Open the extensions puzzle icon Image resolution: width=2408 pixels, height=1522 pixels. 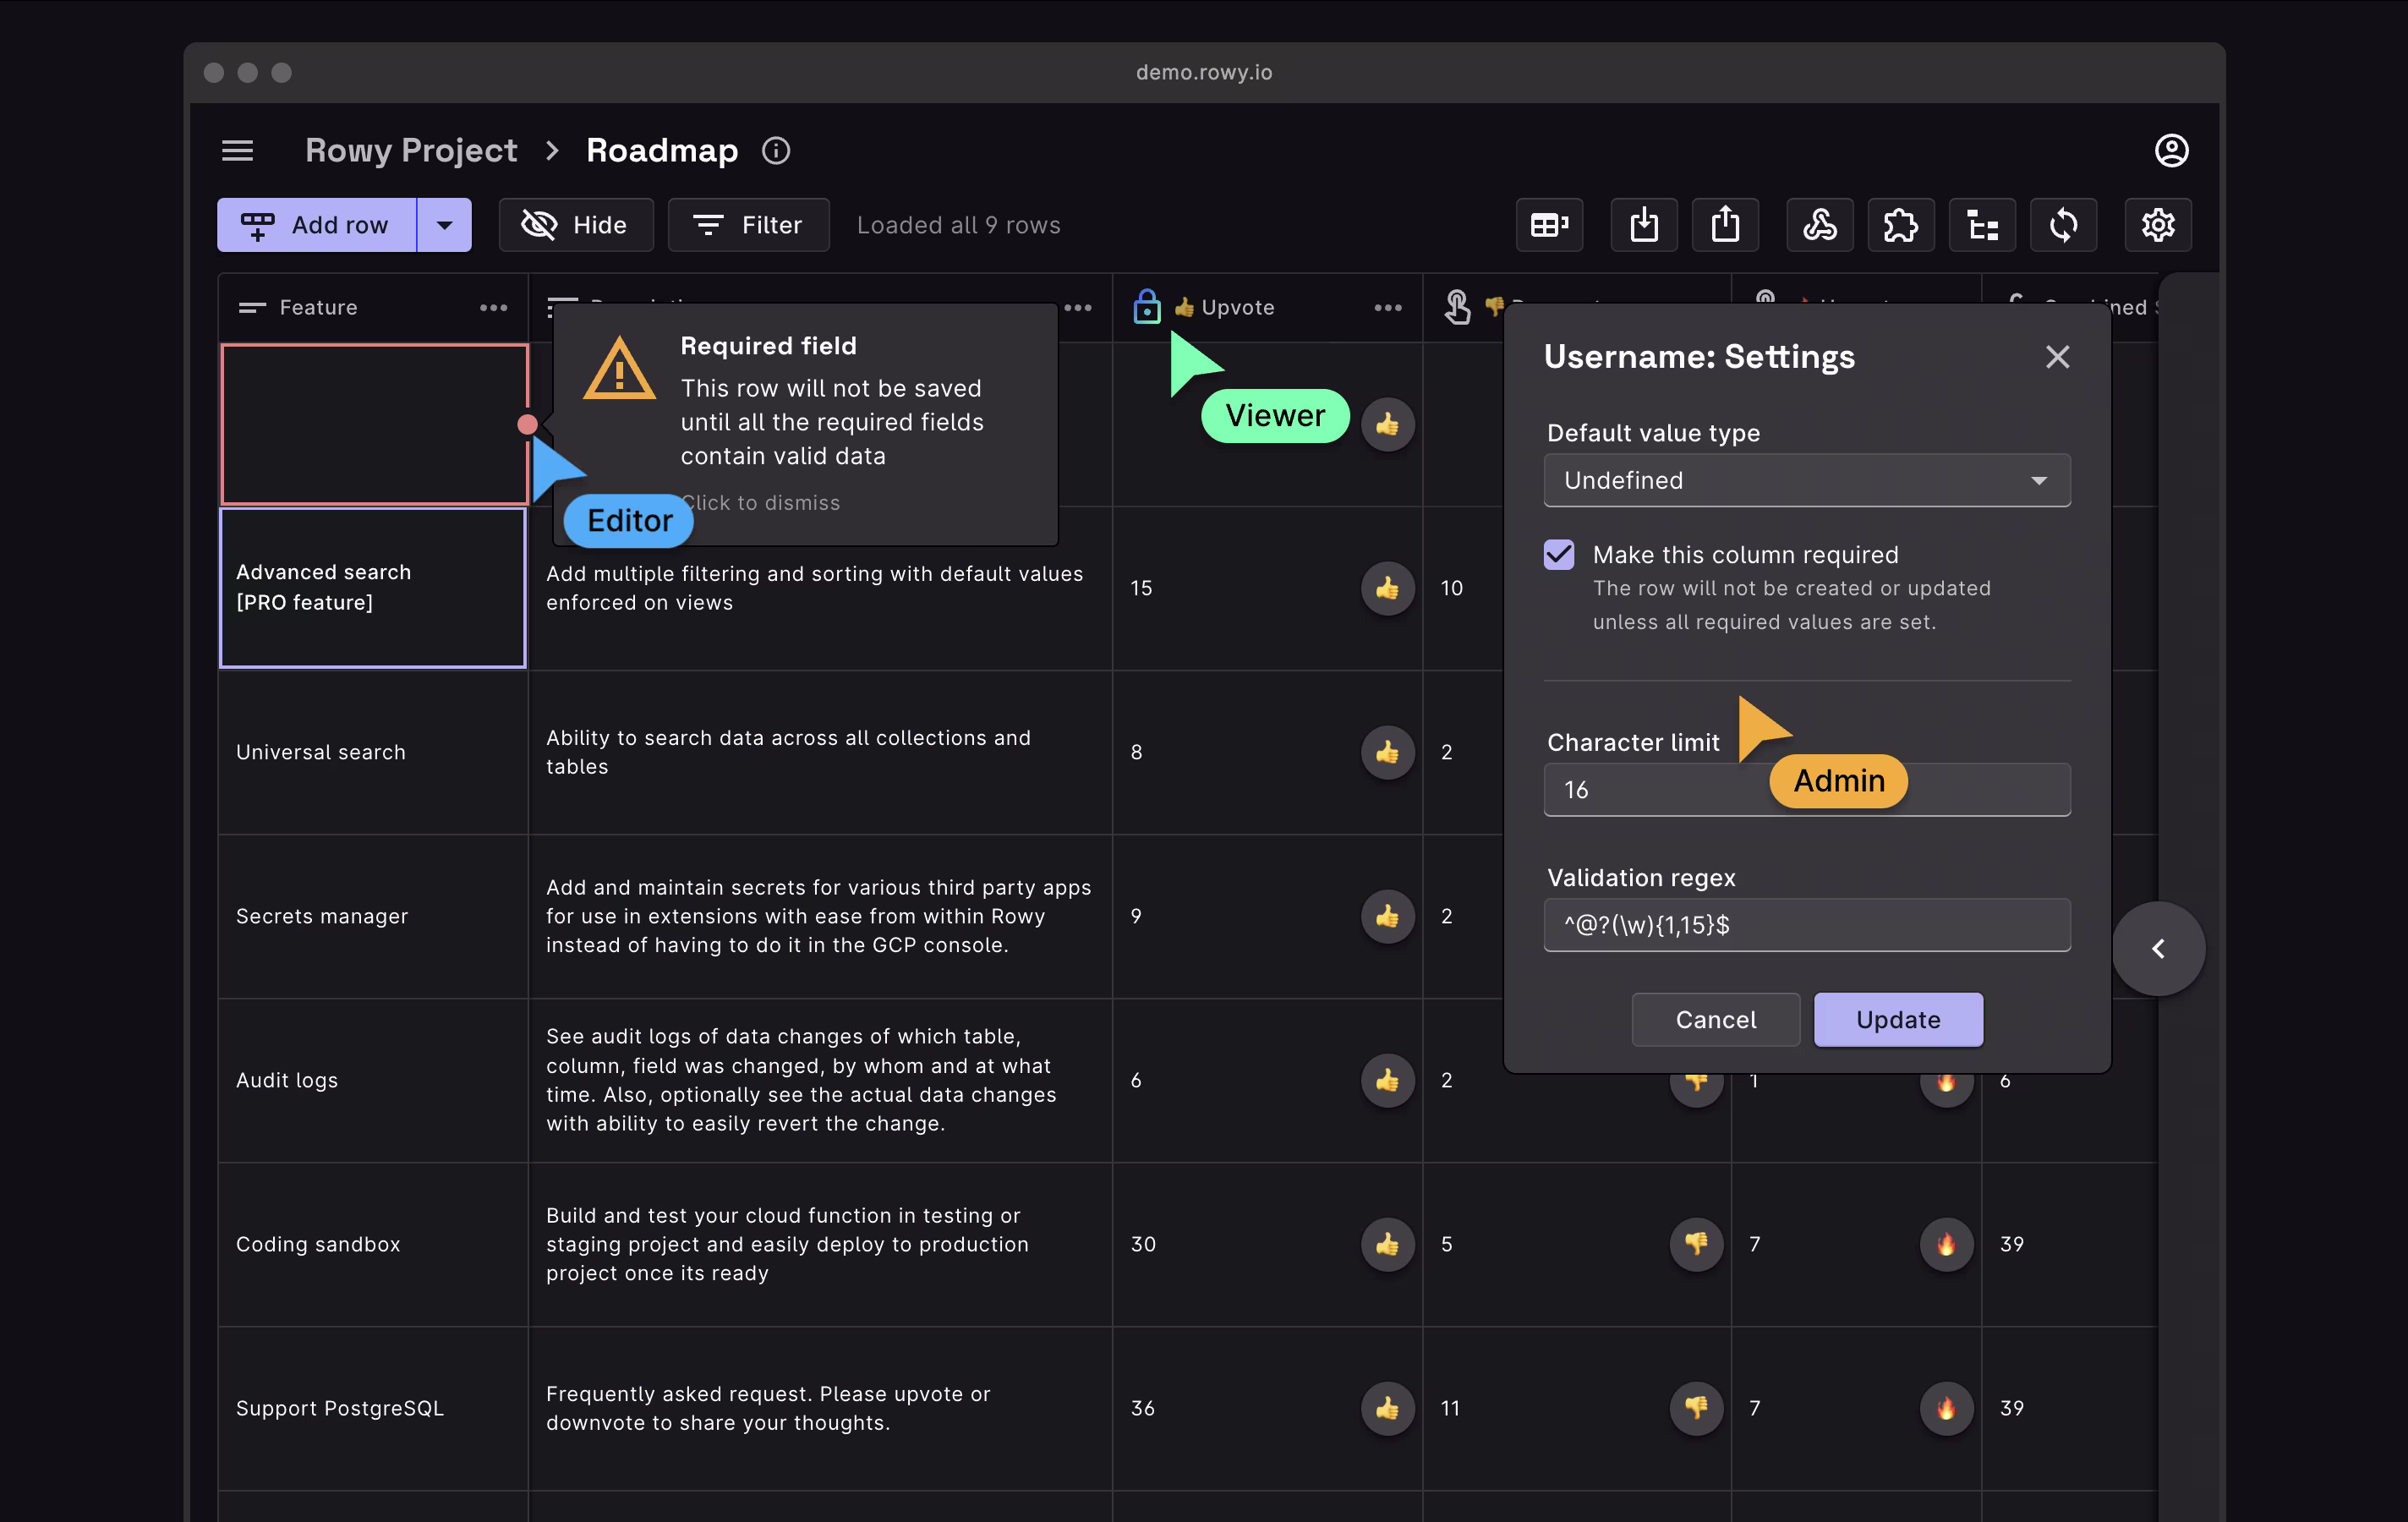coord(1900,225)
